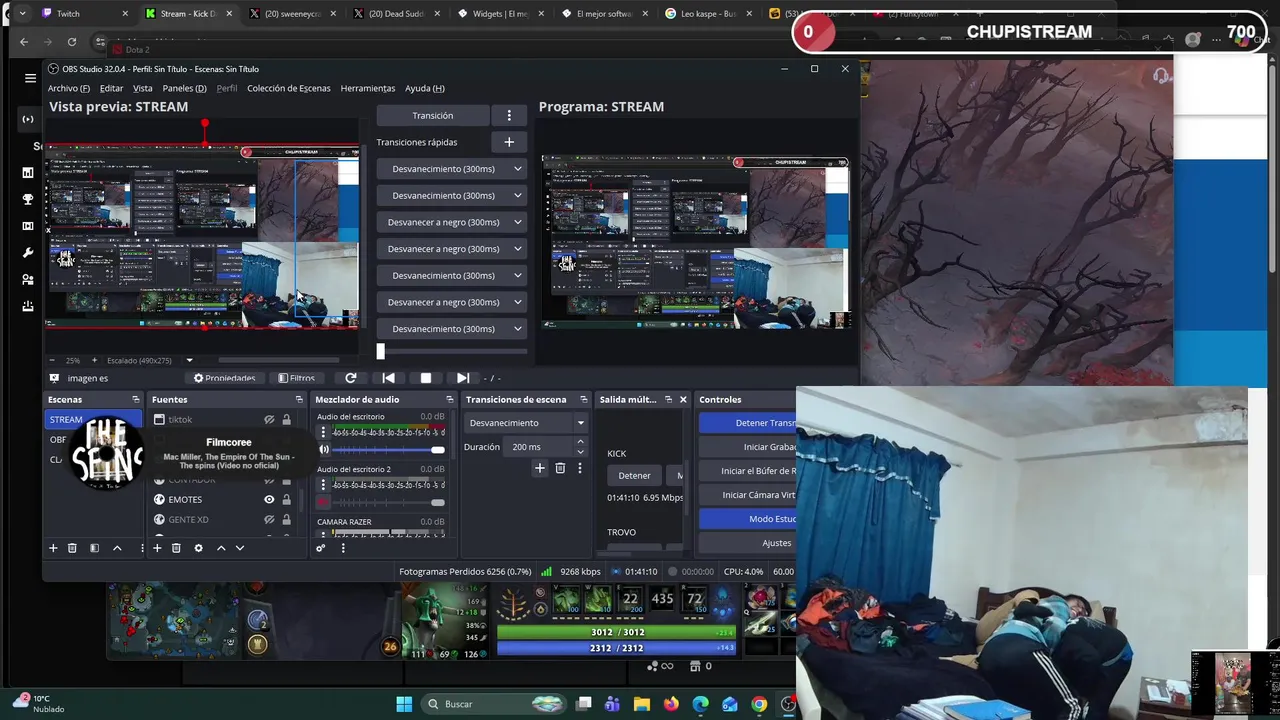
Task: Open Ajustes in Controles panel
Action: (x=748, y=543)
